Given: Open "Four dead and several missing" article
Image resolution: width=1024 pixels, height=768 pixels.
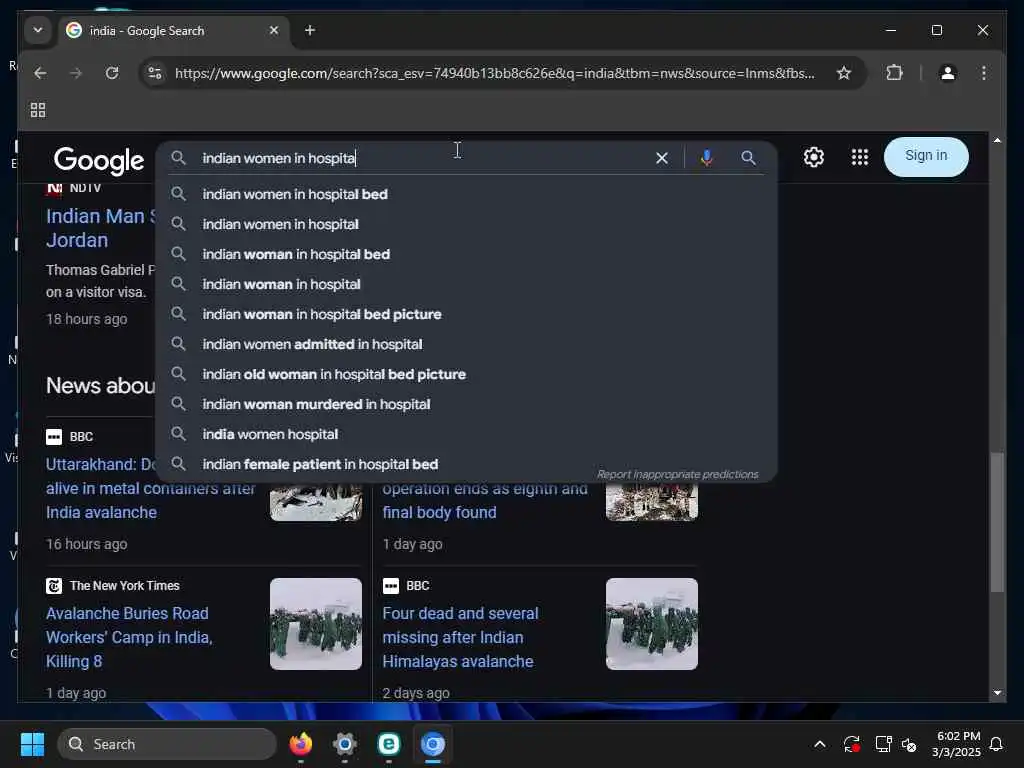Looking at the screenshot, I should pyautogui.click(x=460, y=637).
